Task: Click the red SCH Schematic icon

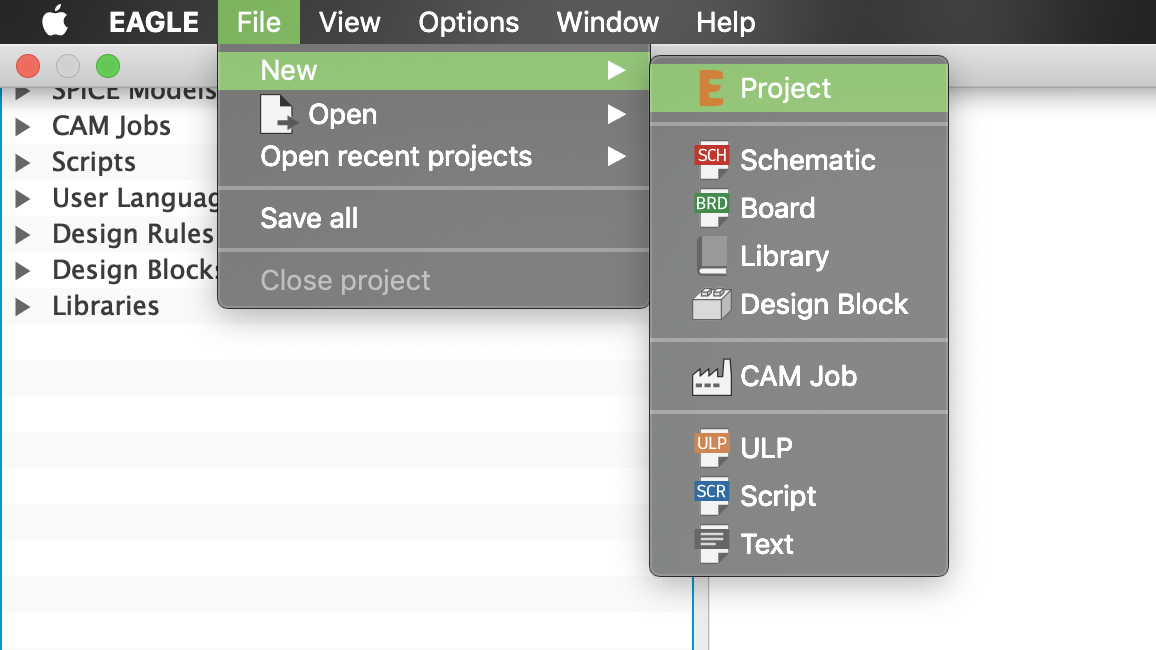Action: 711,160
